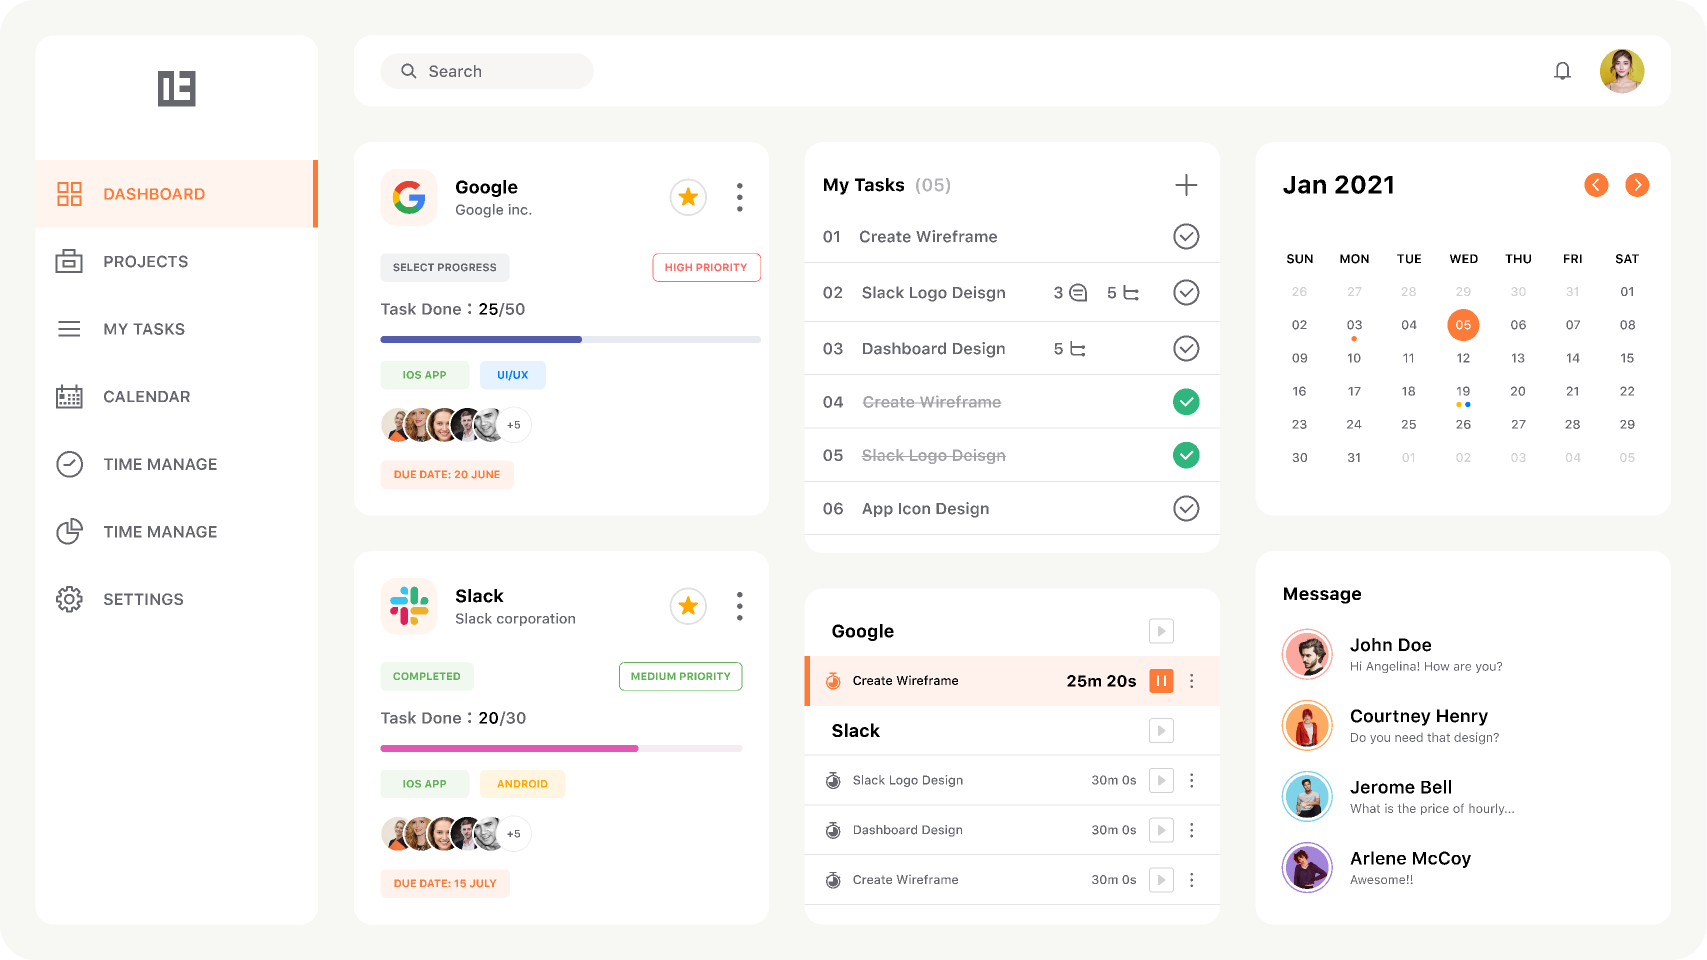Open the Projects section from sidebar
Viewport: 1707px width, 960px height.
pos(146,261)
